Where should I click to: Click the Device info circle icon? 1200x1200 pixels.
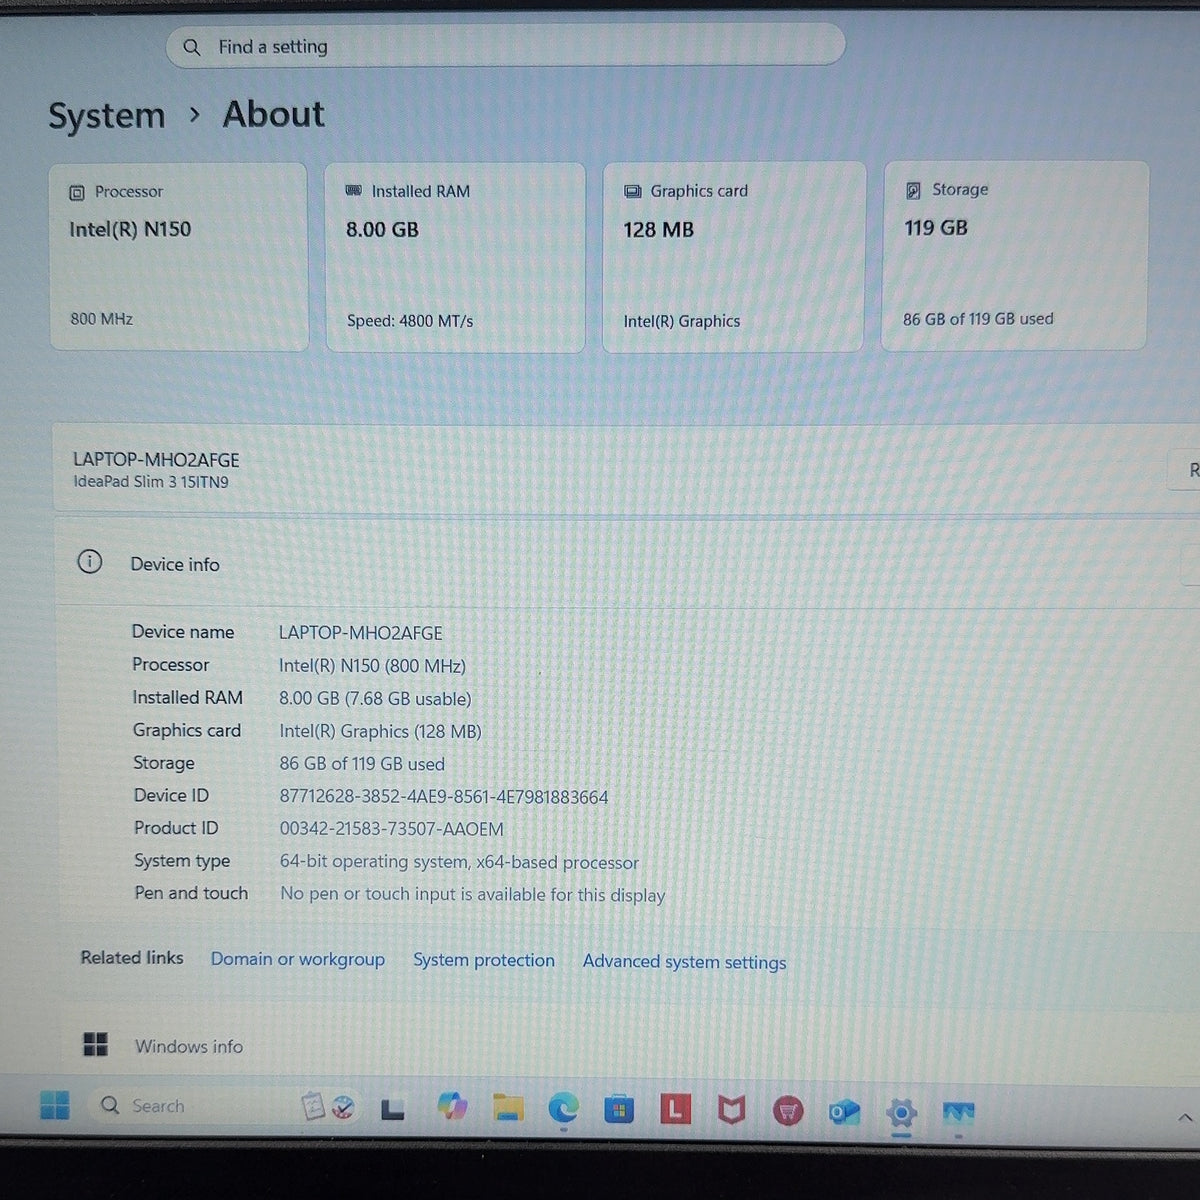pos(90,562)
